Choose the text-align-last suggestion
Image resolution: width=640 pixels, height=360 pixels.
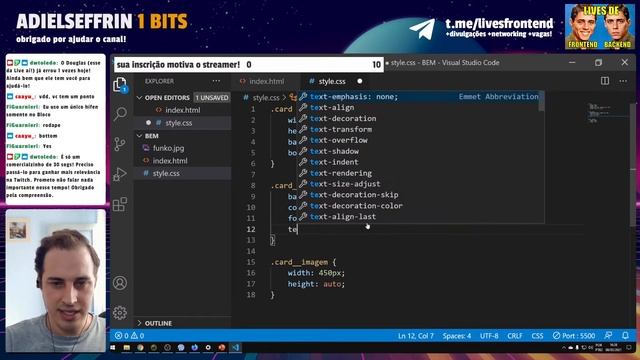click(x=418, y=217)
